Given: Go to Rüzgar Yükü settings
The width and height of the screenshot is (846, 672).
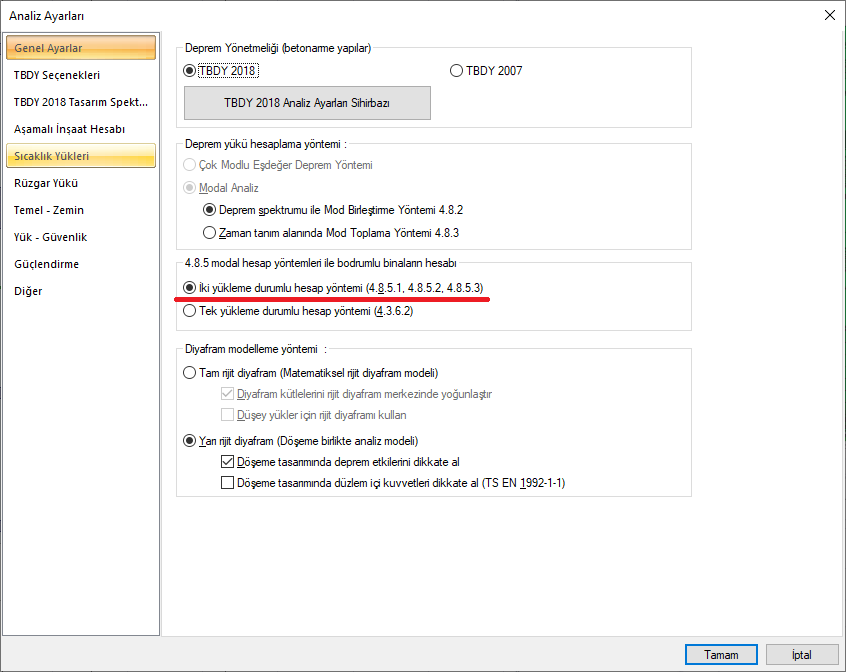Looking at the screenshot, I should 46,183.
